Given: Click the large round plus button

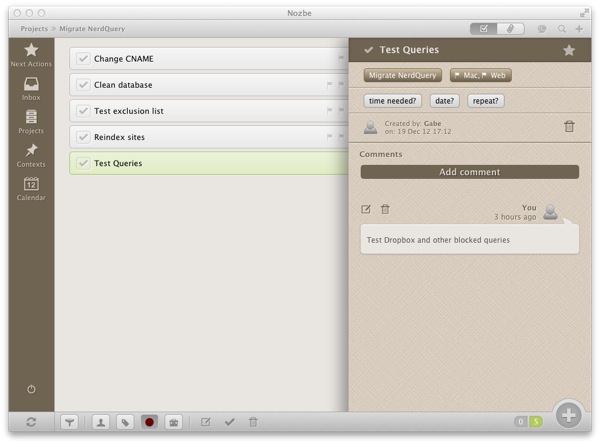Looking at the screenshot, I should click(569, 415).
